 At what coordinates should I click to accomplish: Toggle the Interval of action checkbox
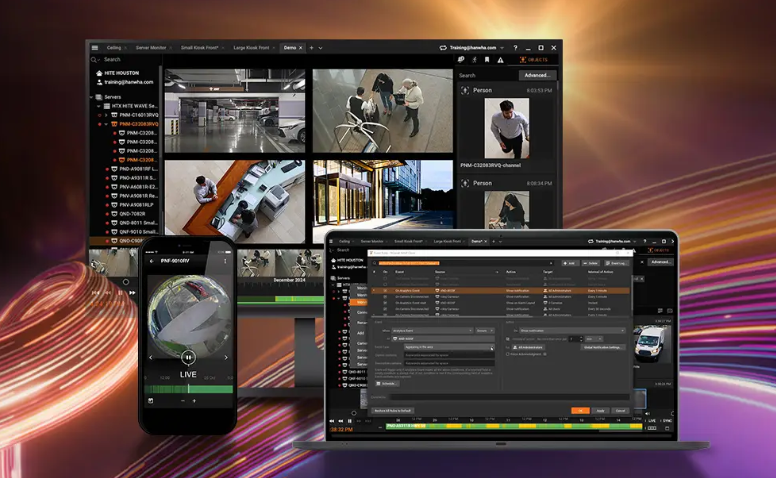click(x=508, y=339)
